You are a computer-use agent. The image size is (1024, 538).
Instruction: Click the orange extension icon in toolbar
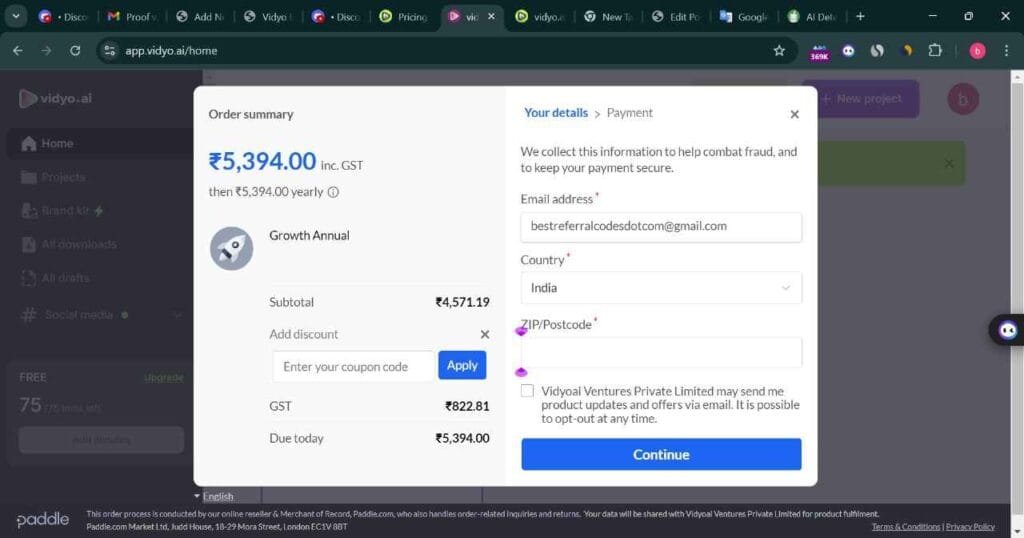pyautogui.click(x=906, y=50)
